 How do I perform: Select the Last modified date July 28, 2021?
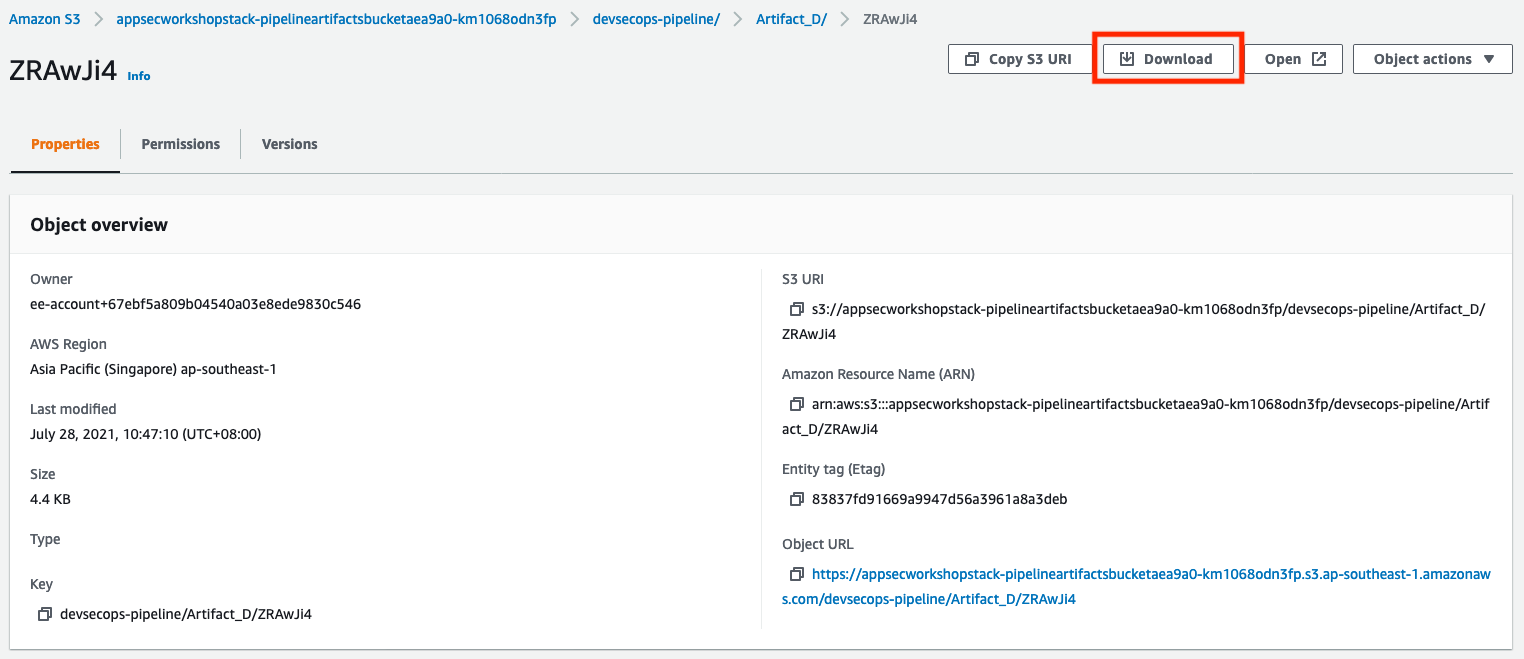click(x=146, y=434)
